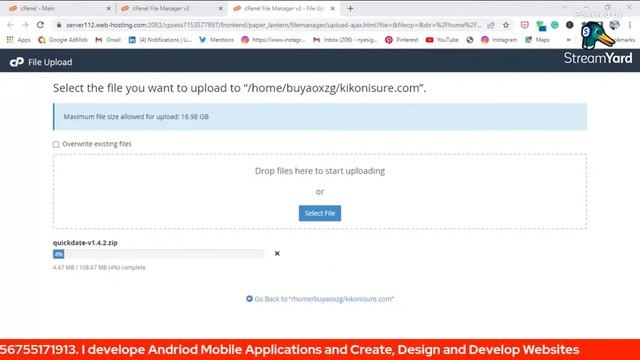Open the Gmail bookmark
This screenshot has height=360, width=640.
(x=108, y=40)
